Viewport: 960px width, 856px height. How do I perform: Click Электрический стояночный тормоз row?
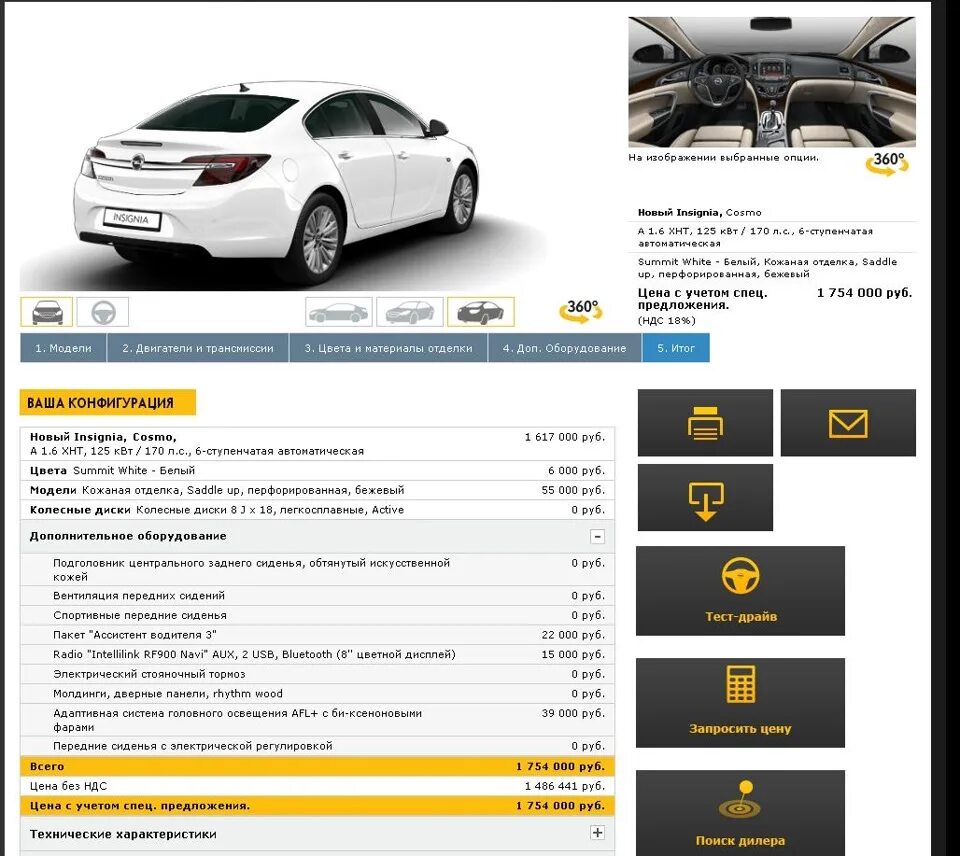317,674
